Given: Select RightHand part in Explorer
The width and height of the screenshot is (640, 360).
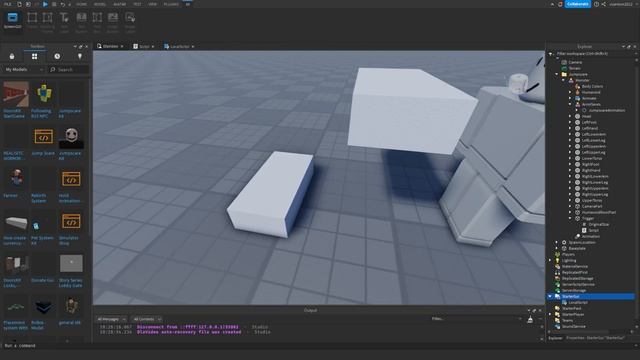Looking at the screenshot, I should coord(590,170).
